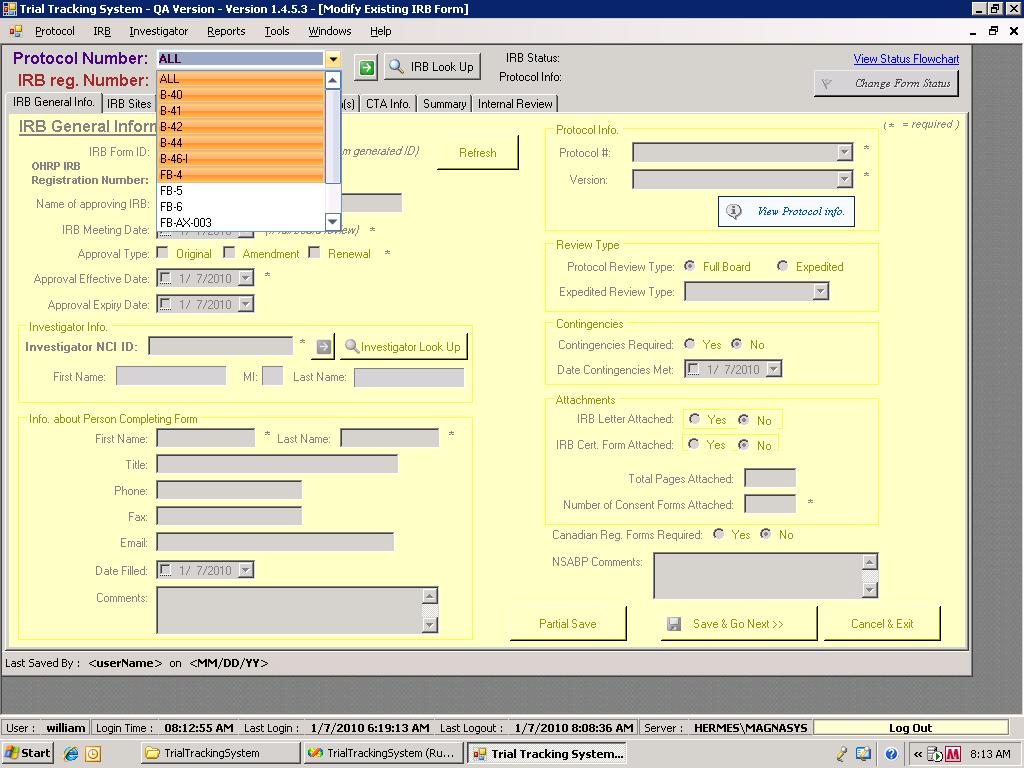This screenshot has width=1024, height=768.
Task: Open the Windows menu
Action: pyautogui.click(x=330, y=31)
